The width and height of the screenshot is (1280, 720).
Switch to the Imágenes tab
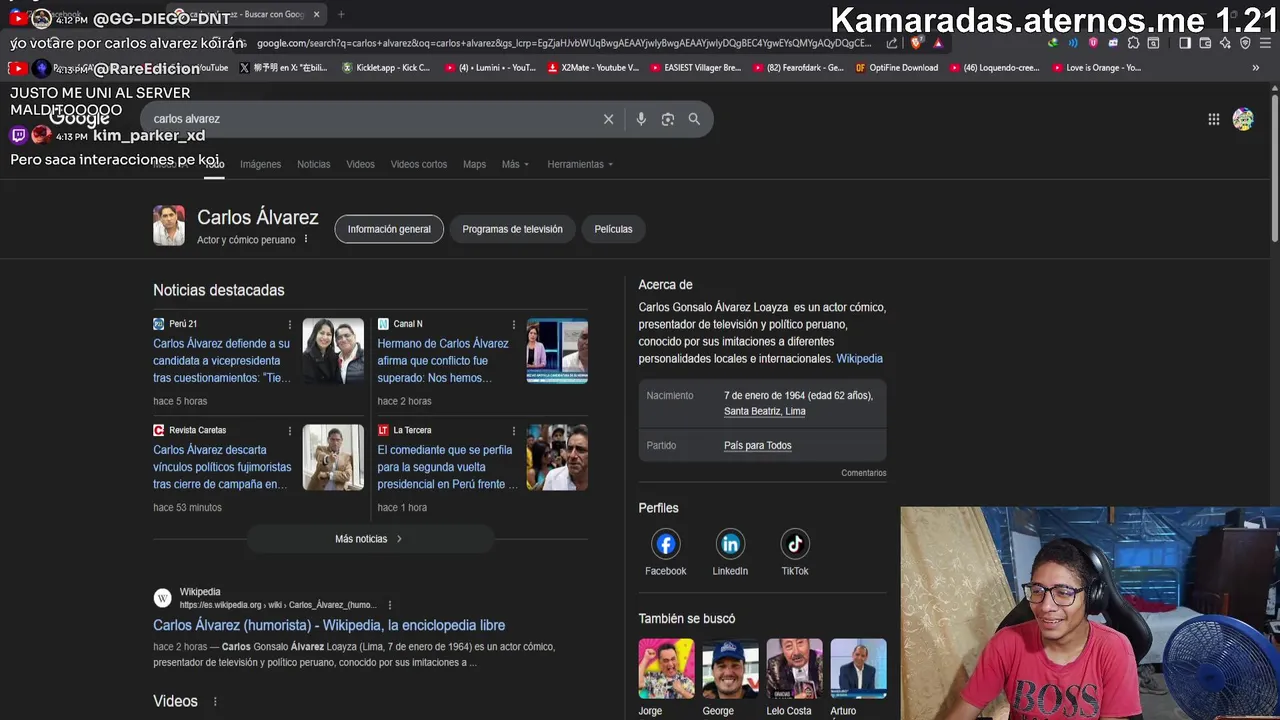tap(260, 164)
